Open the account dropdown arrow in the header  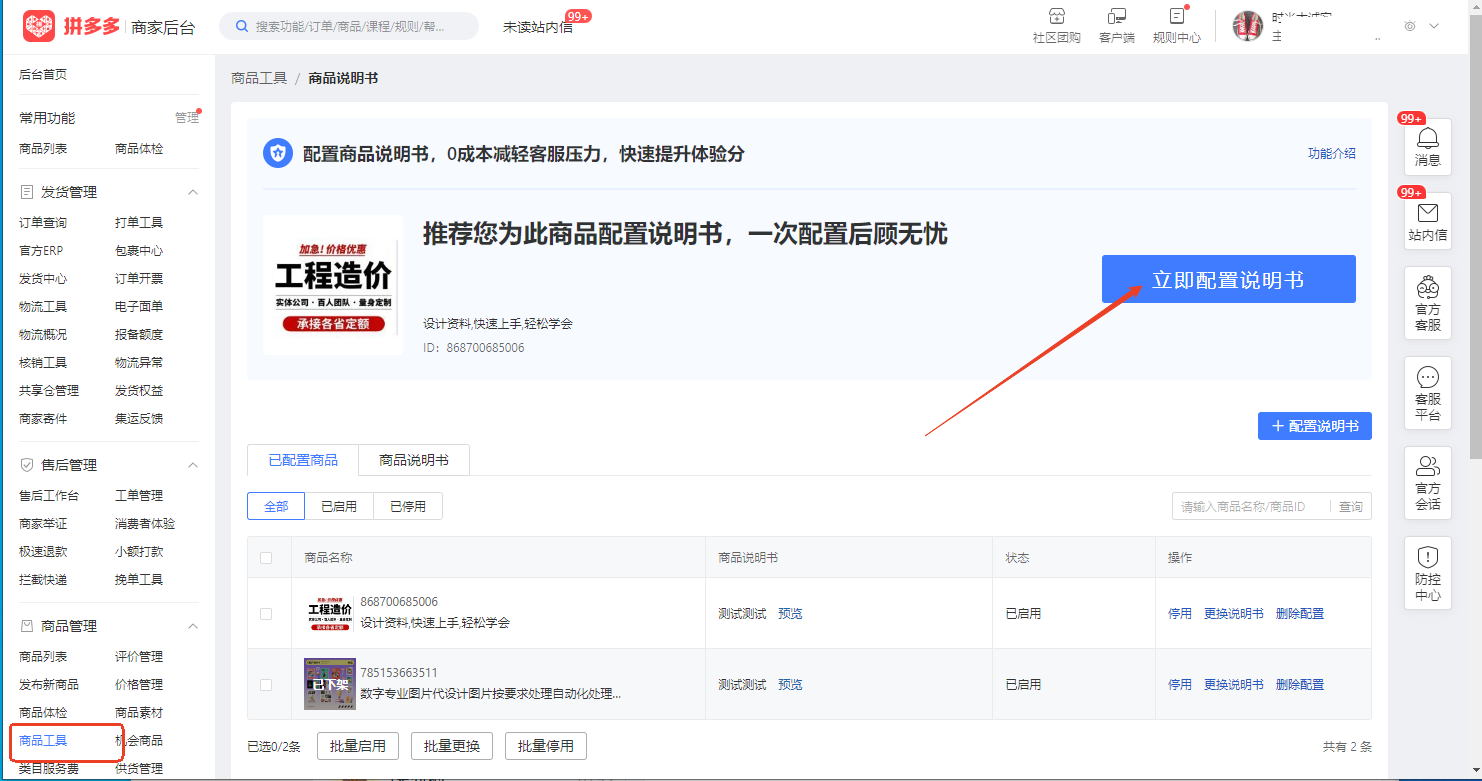pyautogui.click(x=1434, y=26)
